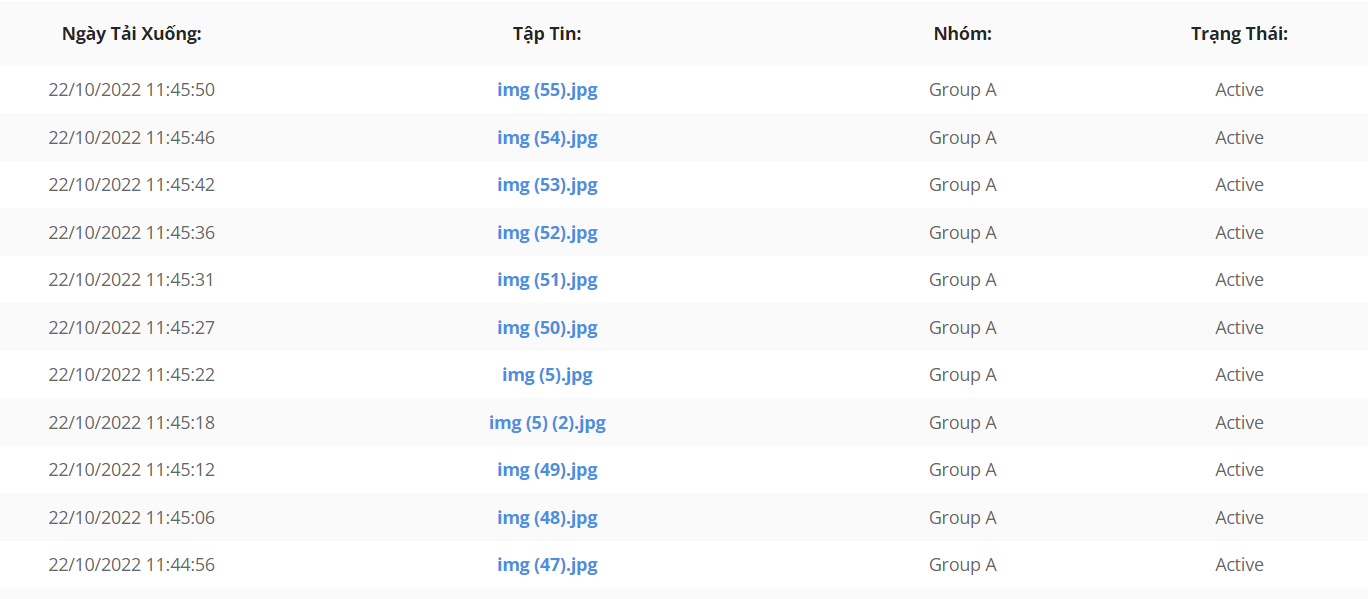Viewport: 1368px width, 599px height.
Task: Click Active status in img (54).jpg row
Action: 1239,138
